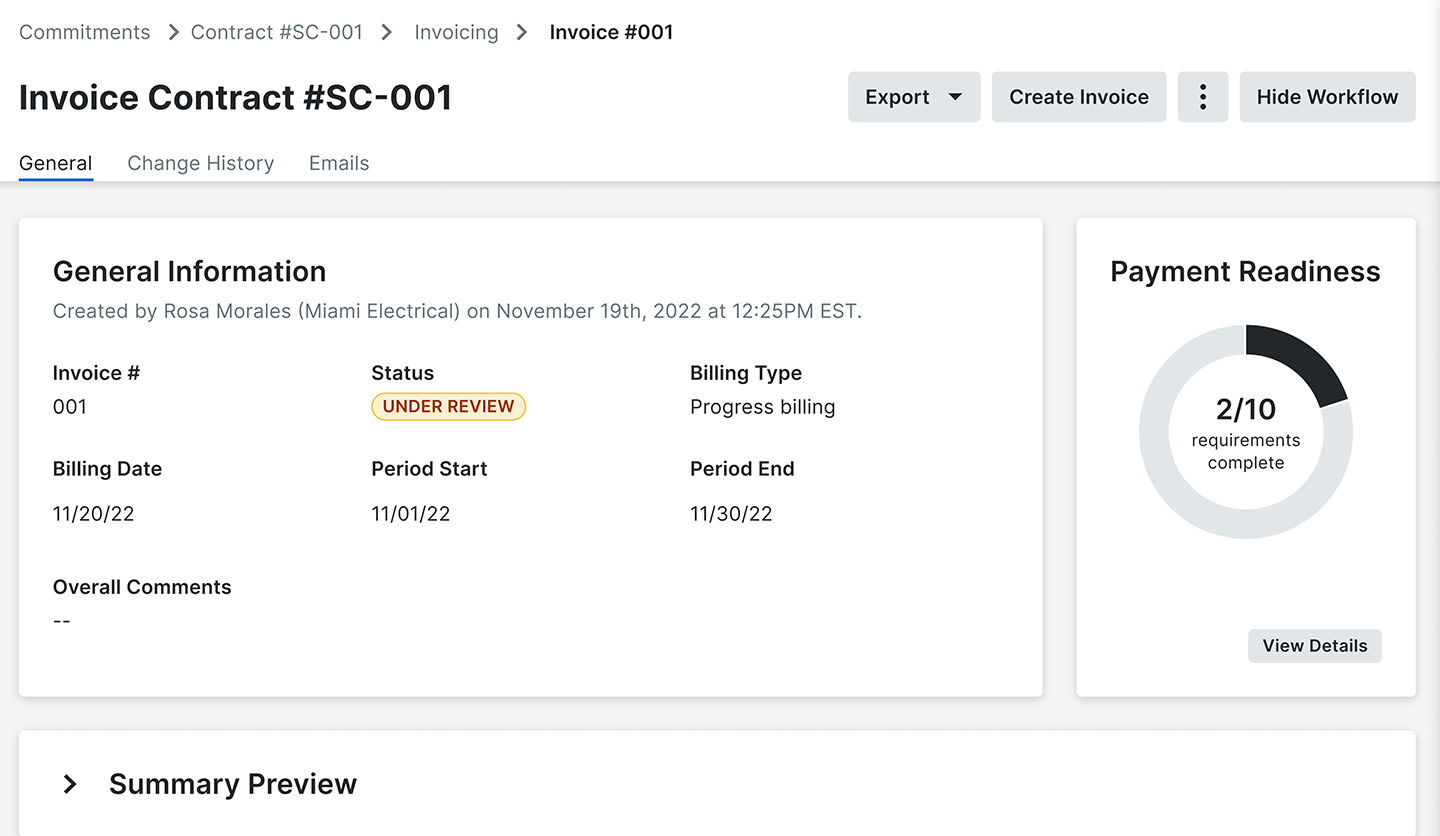Screen dimensions: 1440x836
Task: Click the 2/10 requirements complete text
Action: [x=1246, y=433]
